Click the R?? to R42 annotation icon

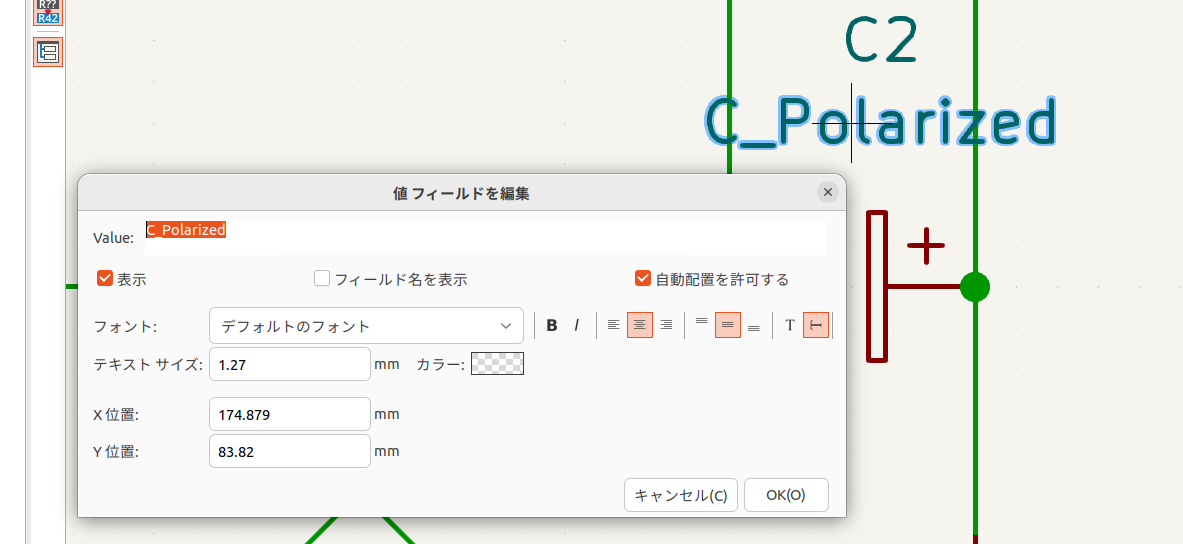coord(47,11)
